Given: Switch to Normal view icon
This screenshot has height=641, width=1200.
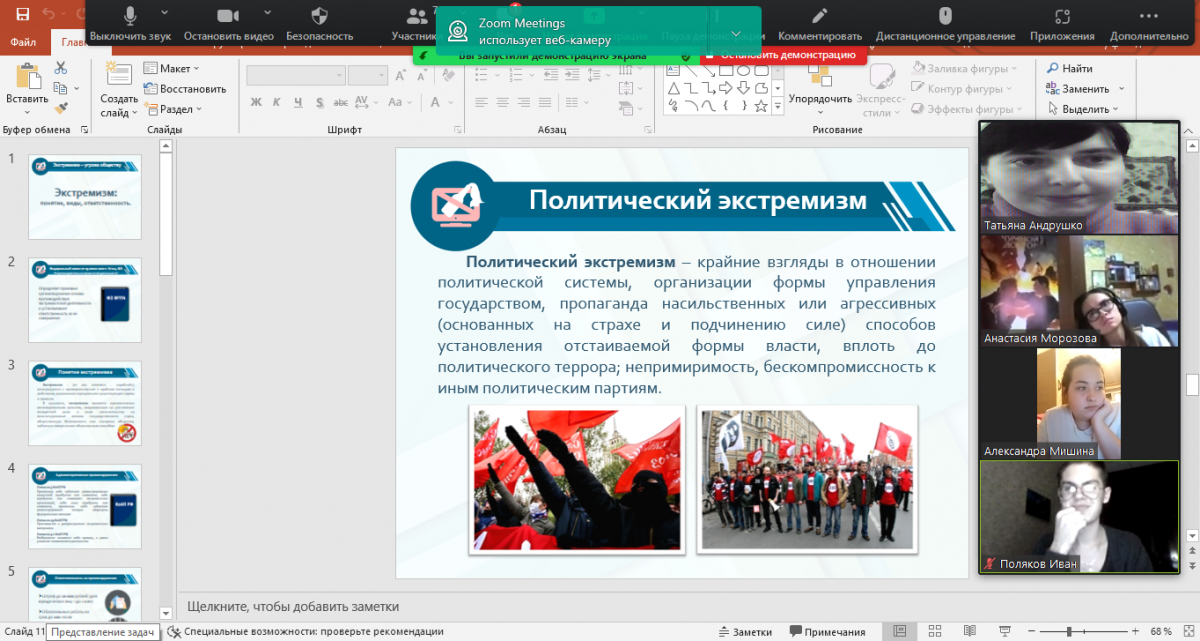Looking at the screenshot, I should point(900,631).
